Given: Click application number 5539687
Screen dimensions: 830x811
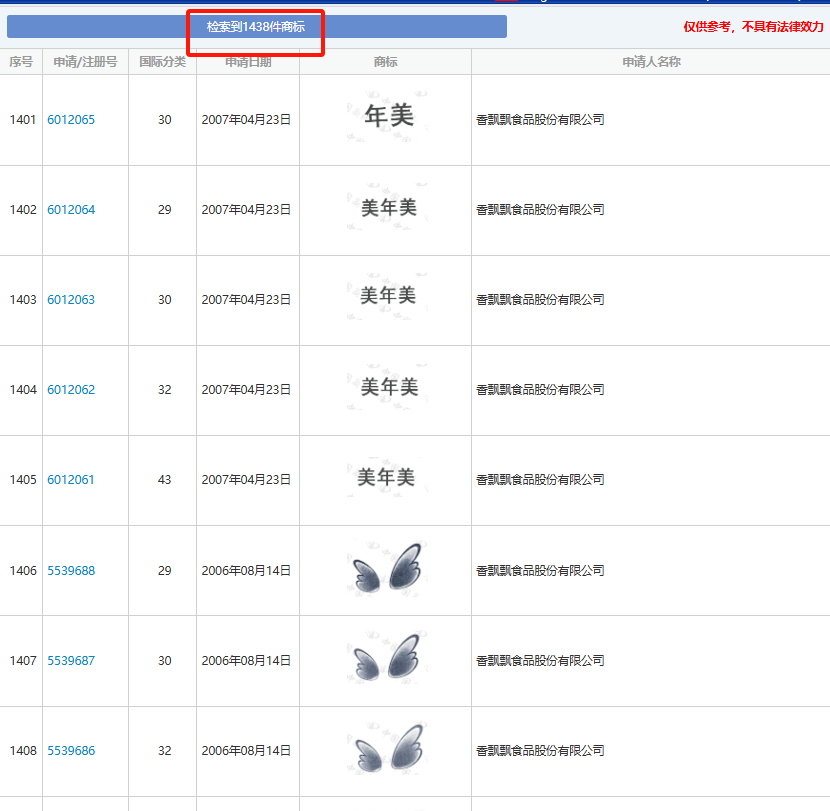Looking at the screenshot, I should coord(71,661).
